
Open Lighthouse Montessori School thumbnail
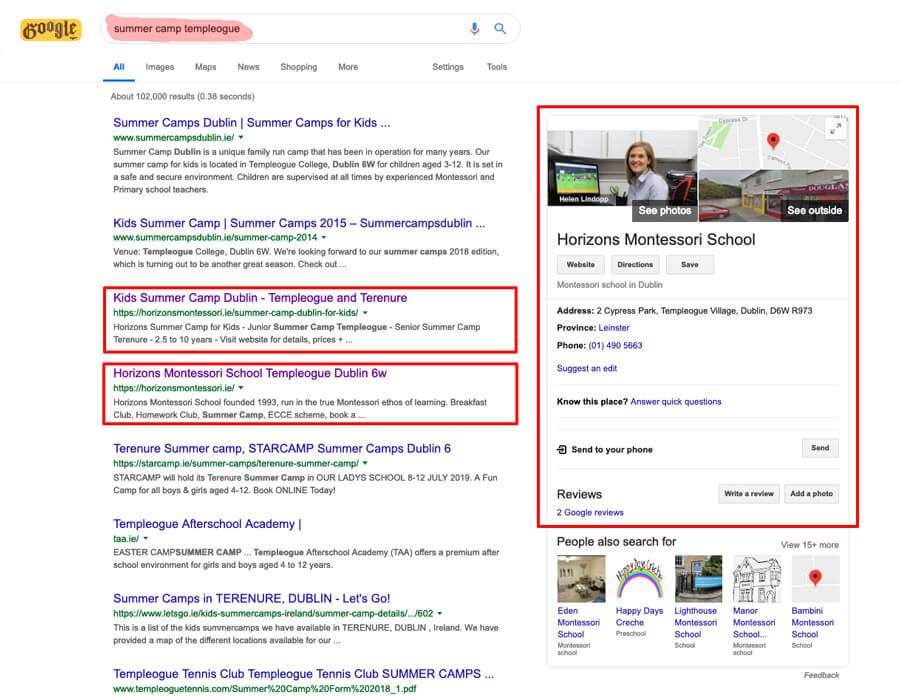698,578
